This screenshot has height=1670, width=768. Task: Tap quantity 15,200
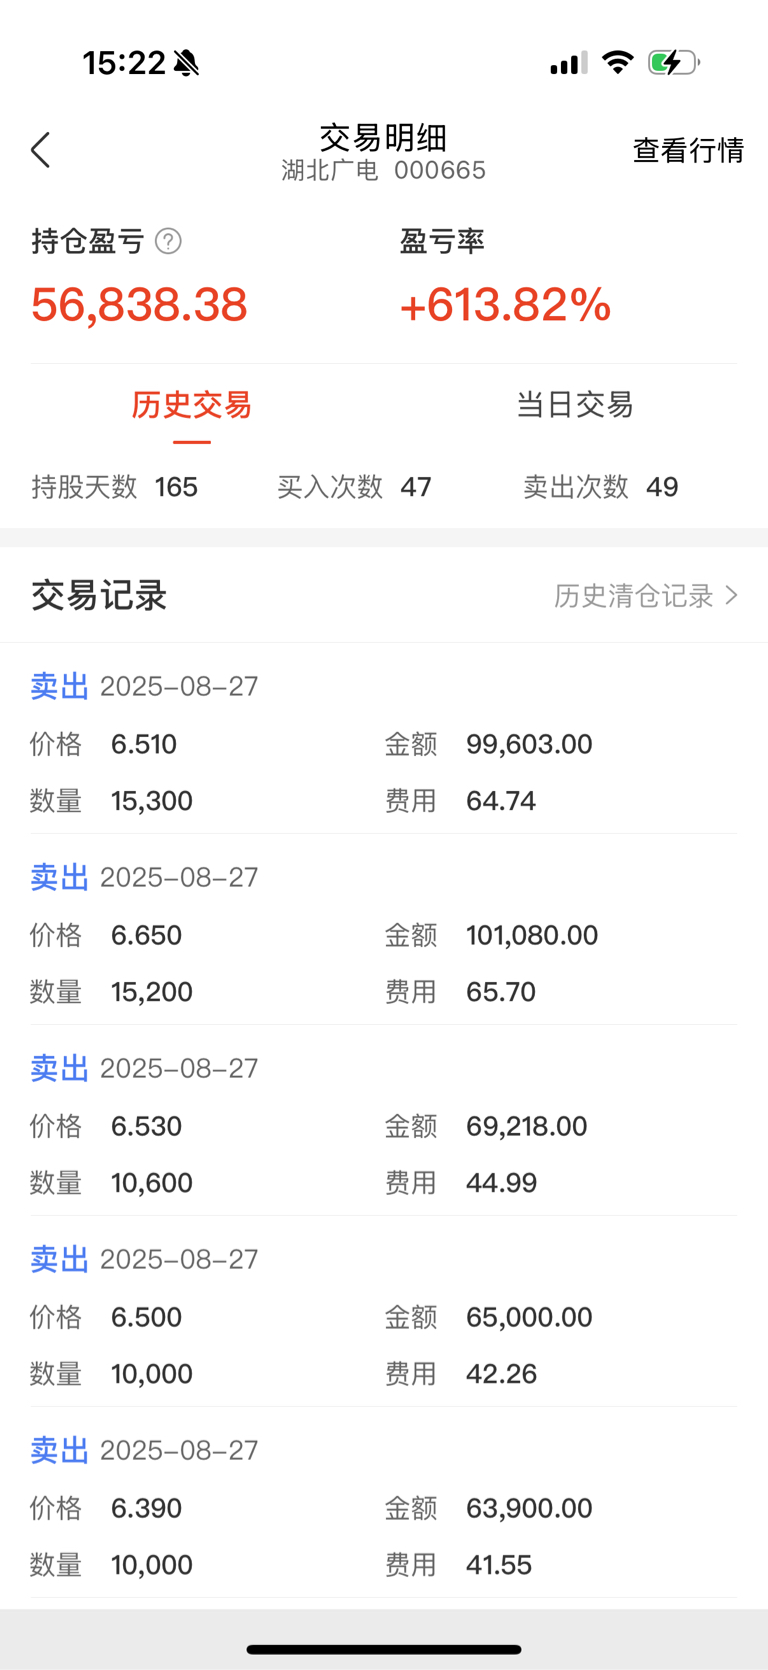152,992
